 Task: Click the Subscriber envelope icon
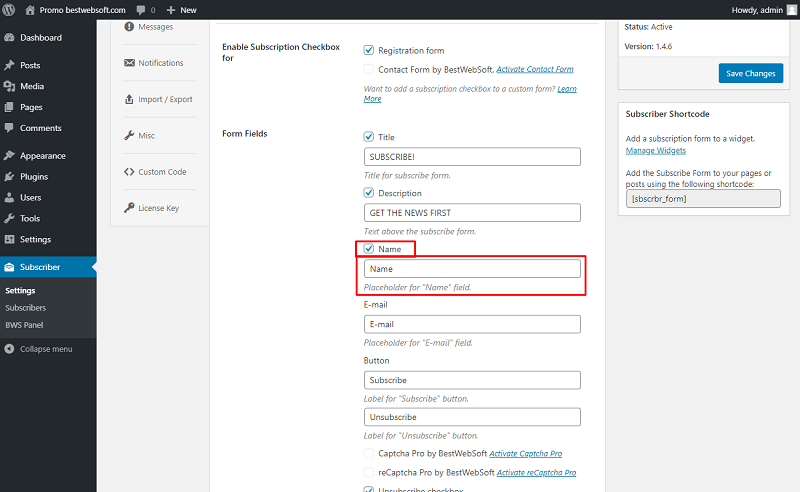9,267
